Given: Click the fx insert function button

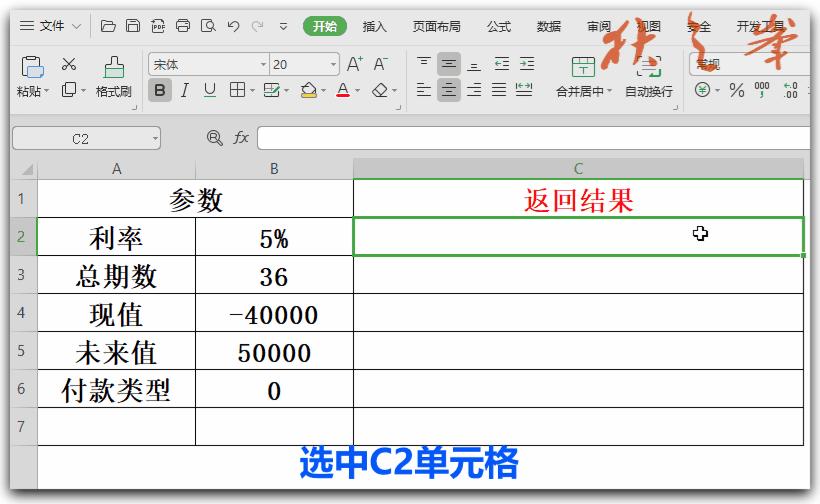Looking at the screenshot, I should pos(241,138).
